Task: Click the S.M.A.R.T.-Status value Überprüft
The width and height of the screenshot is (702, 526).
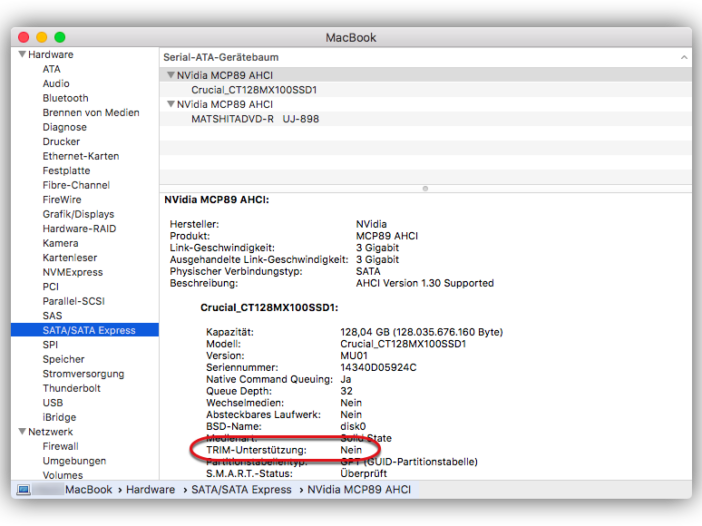Action: pos(364,474)
